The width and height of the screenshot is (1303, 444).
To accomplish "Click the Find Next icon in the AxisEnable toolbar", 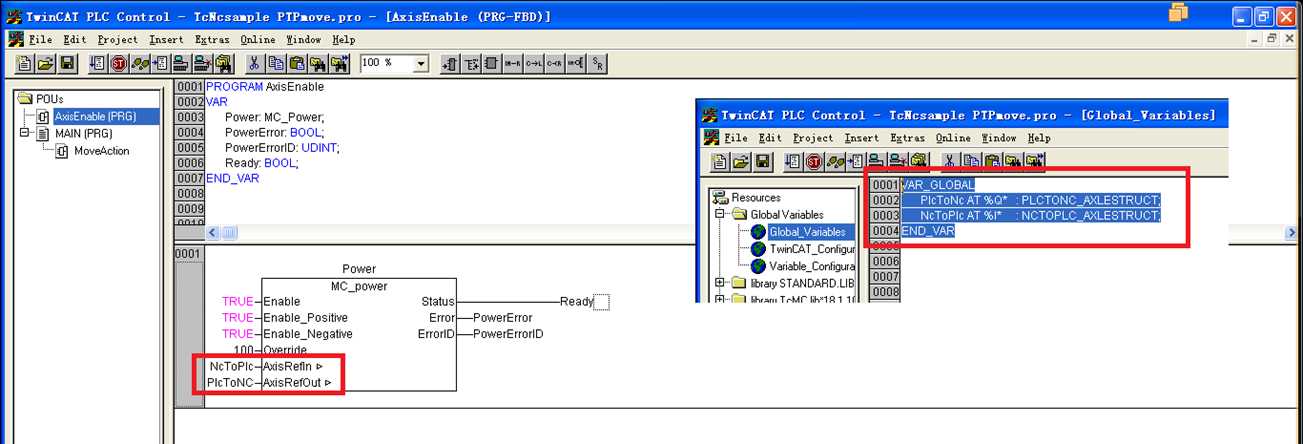I will pos(338,63).
